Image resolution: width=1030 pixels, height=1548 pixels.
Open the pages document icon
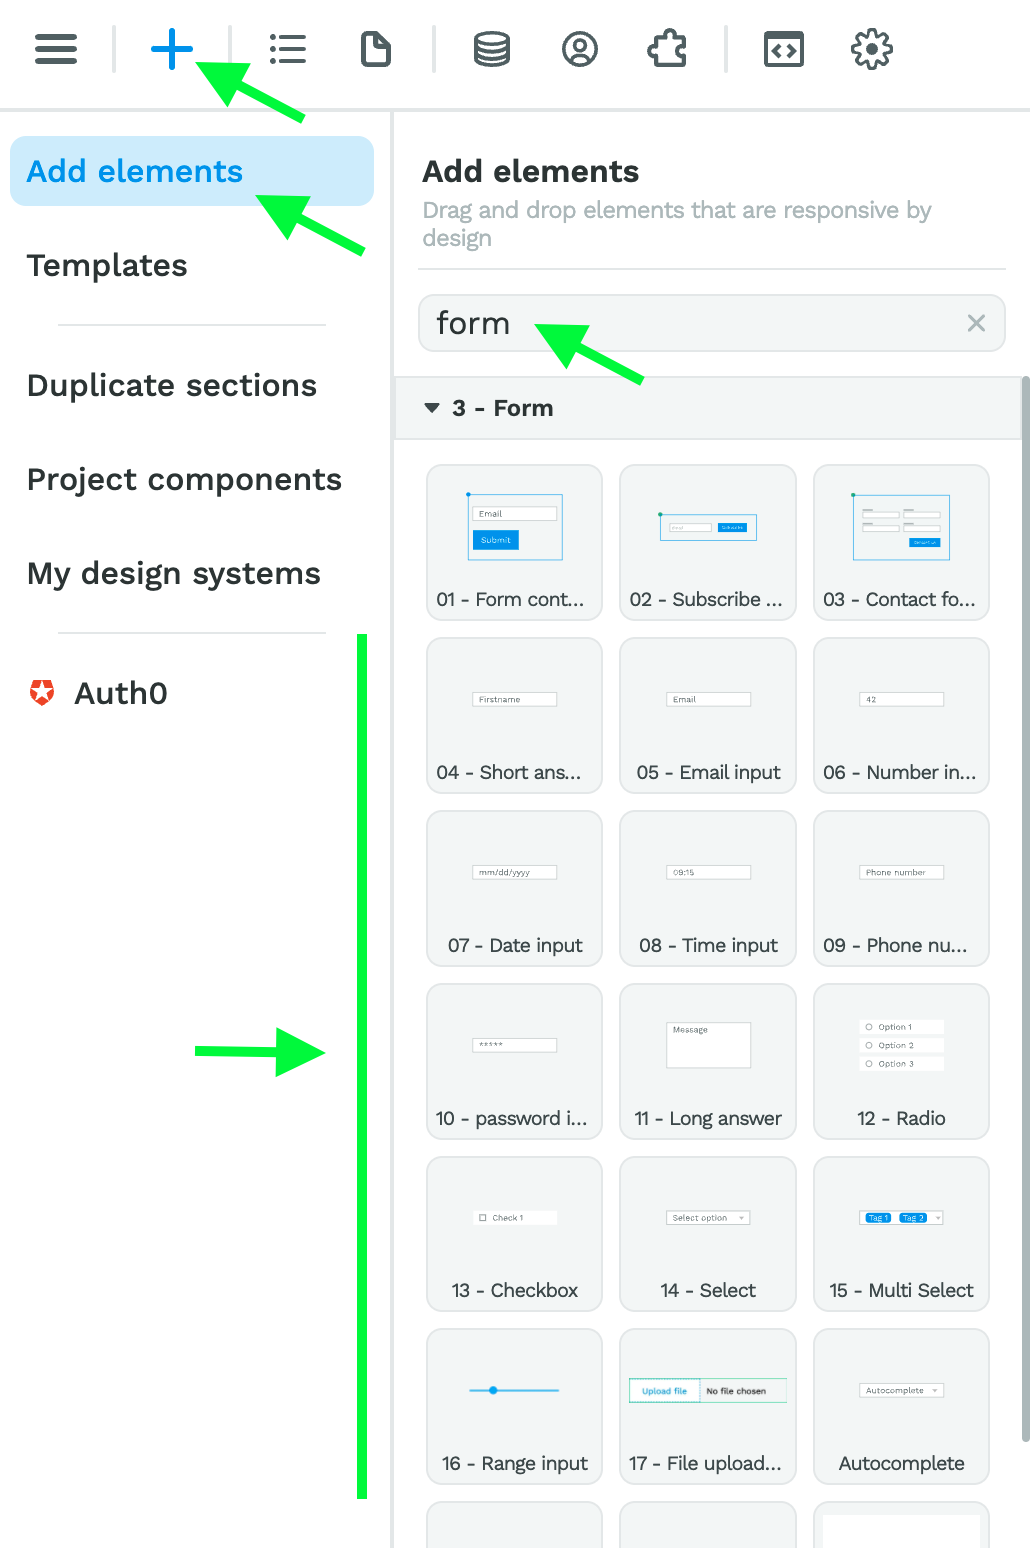376,49
